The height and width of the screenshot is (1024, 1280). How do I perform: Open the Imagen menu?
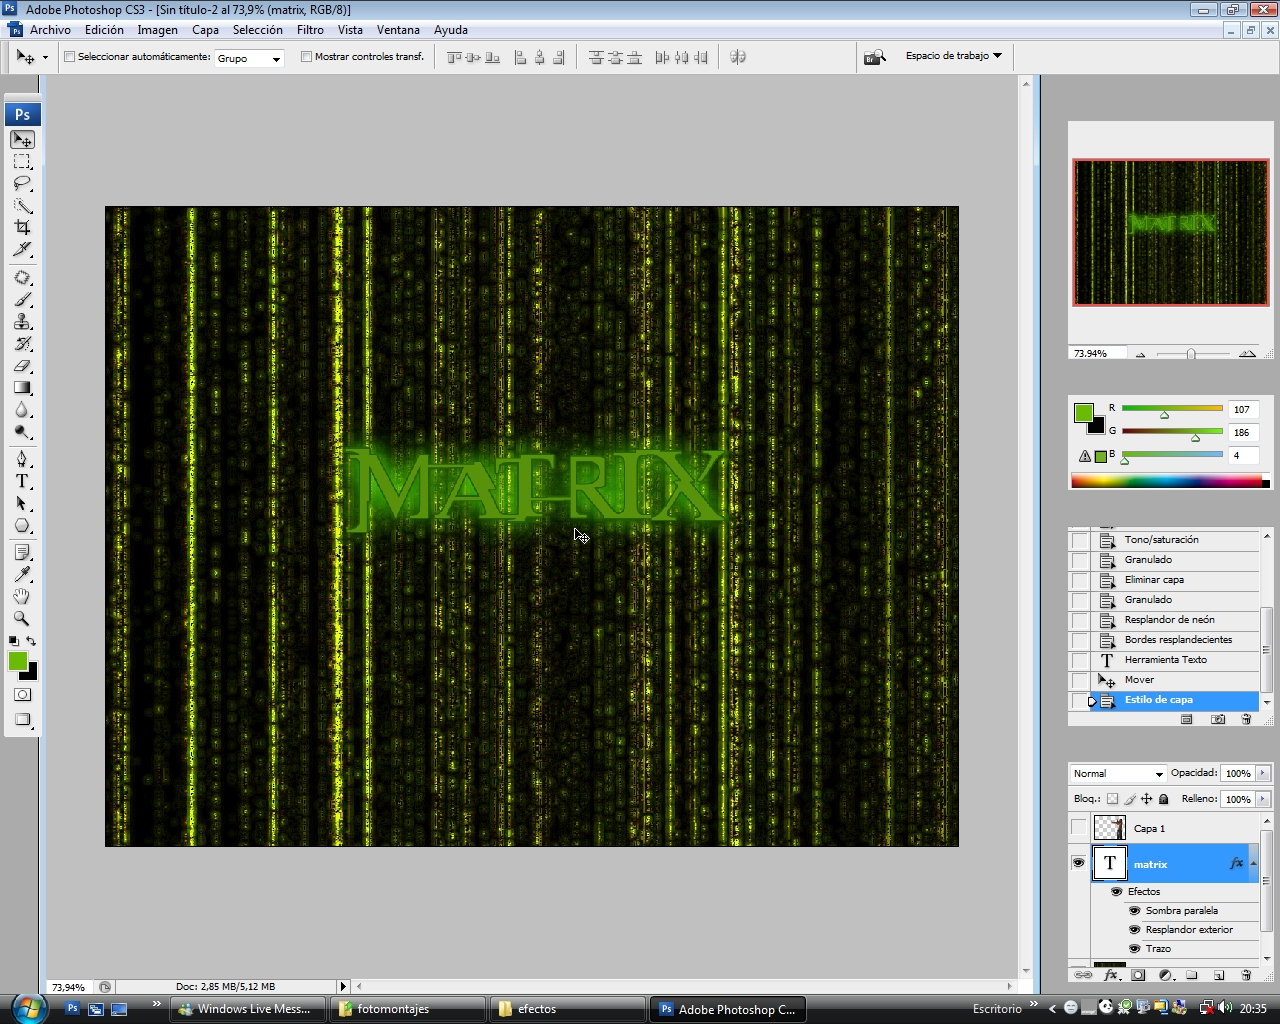pyautogui.click(x=157, y=30)
